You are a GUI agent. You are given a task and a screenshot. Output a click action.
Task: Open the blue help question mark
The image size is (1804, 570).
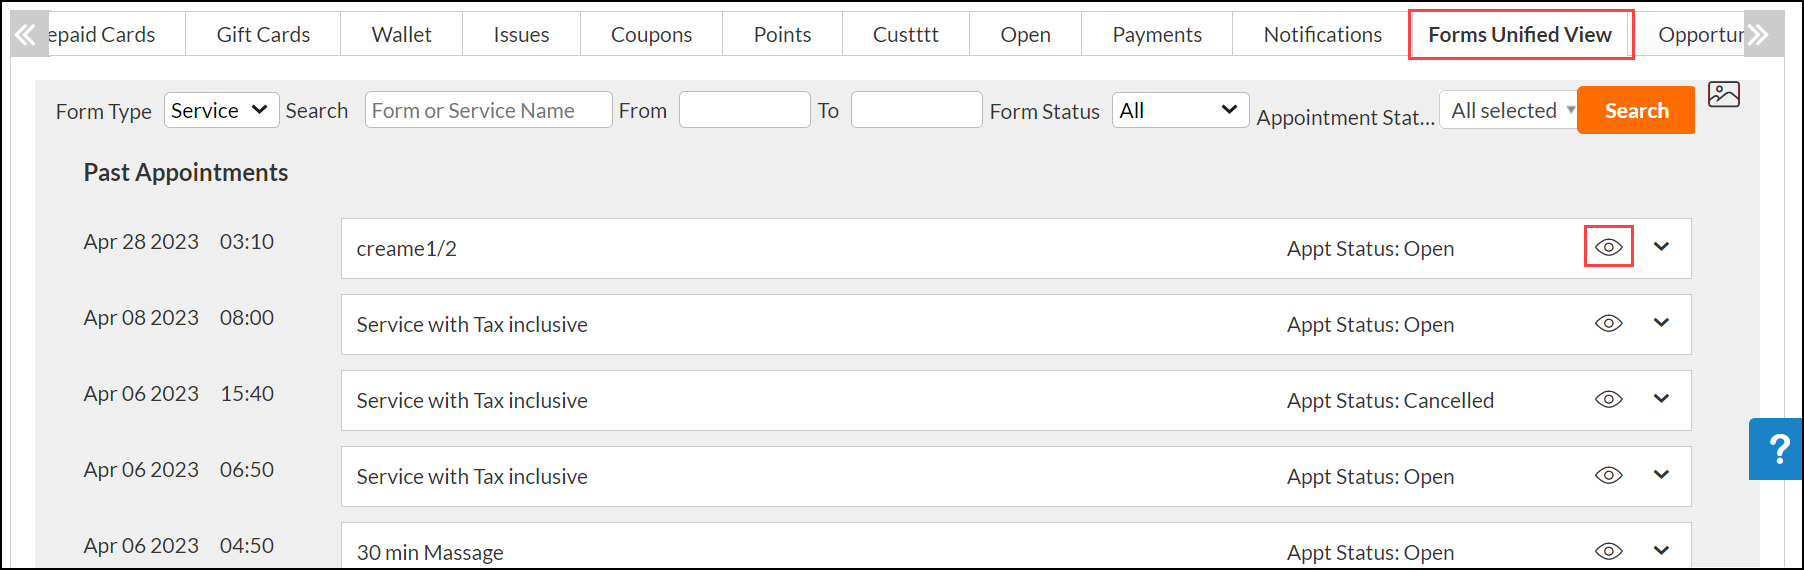(1778, 449)
